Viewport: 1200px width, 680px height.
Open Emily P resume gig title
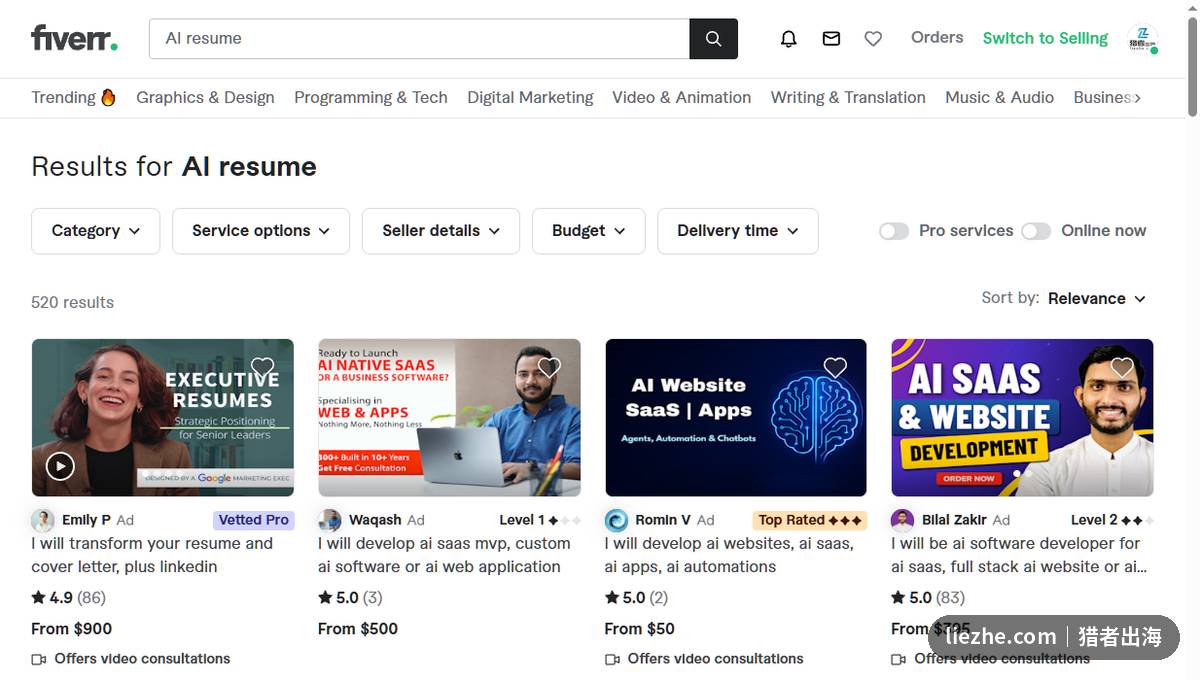click(x=152, y=555)
